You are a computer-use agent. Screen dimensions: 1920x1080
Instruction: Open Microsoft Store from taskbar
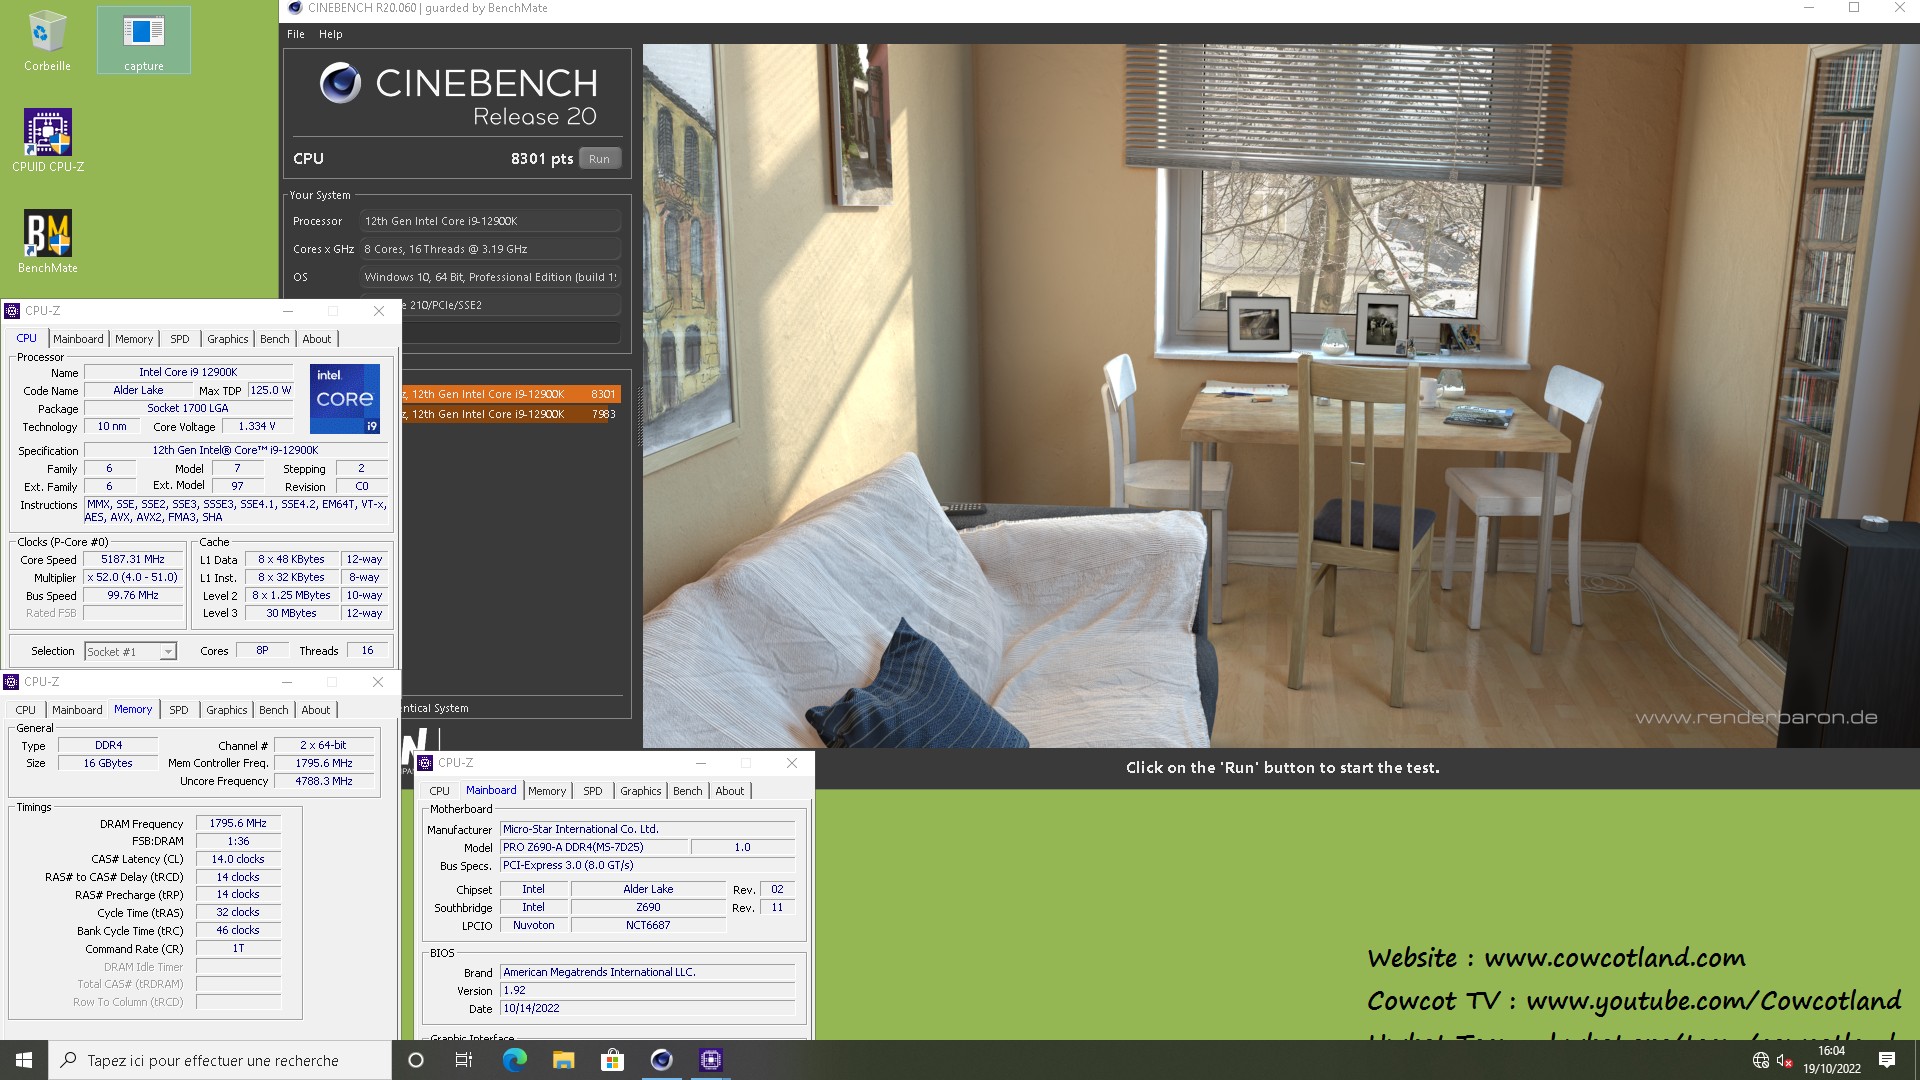[x=612, y=1060]
